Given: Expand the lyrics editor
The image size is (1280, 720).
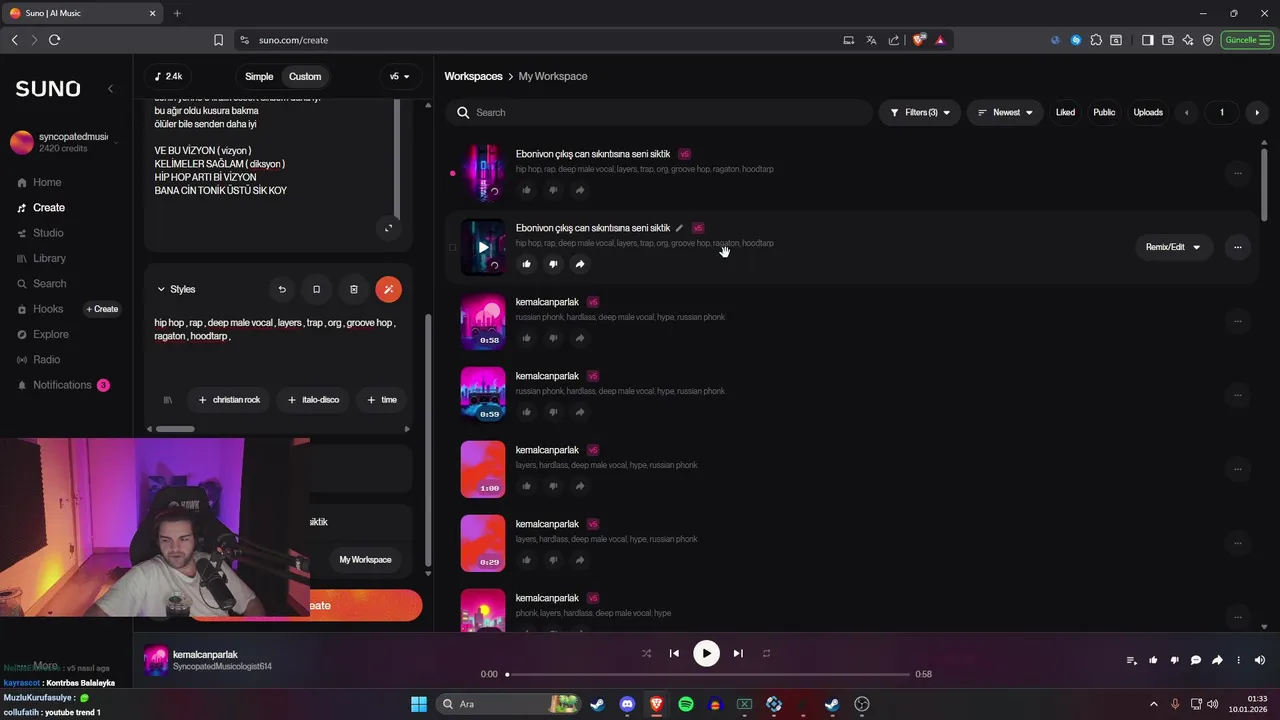Looking at the screenshot, I should [x=389, y=228].
